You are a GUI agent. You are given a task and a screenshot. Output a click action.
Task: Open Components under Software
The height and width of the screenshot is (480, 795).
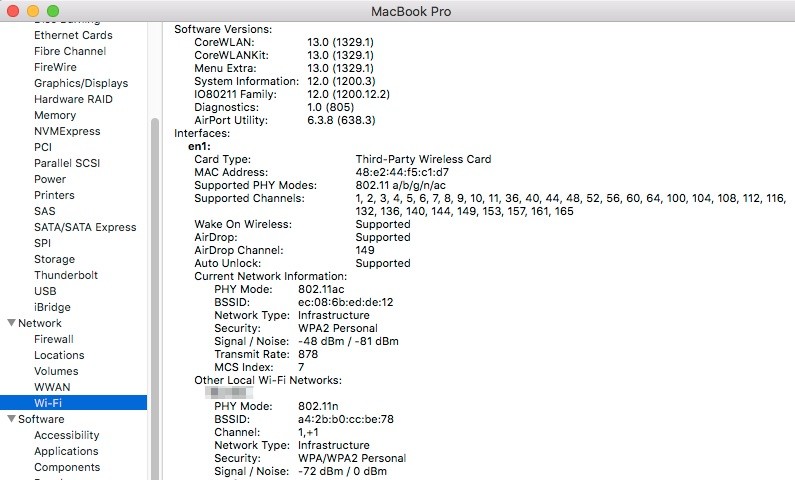pos(67,467)
